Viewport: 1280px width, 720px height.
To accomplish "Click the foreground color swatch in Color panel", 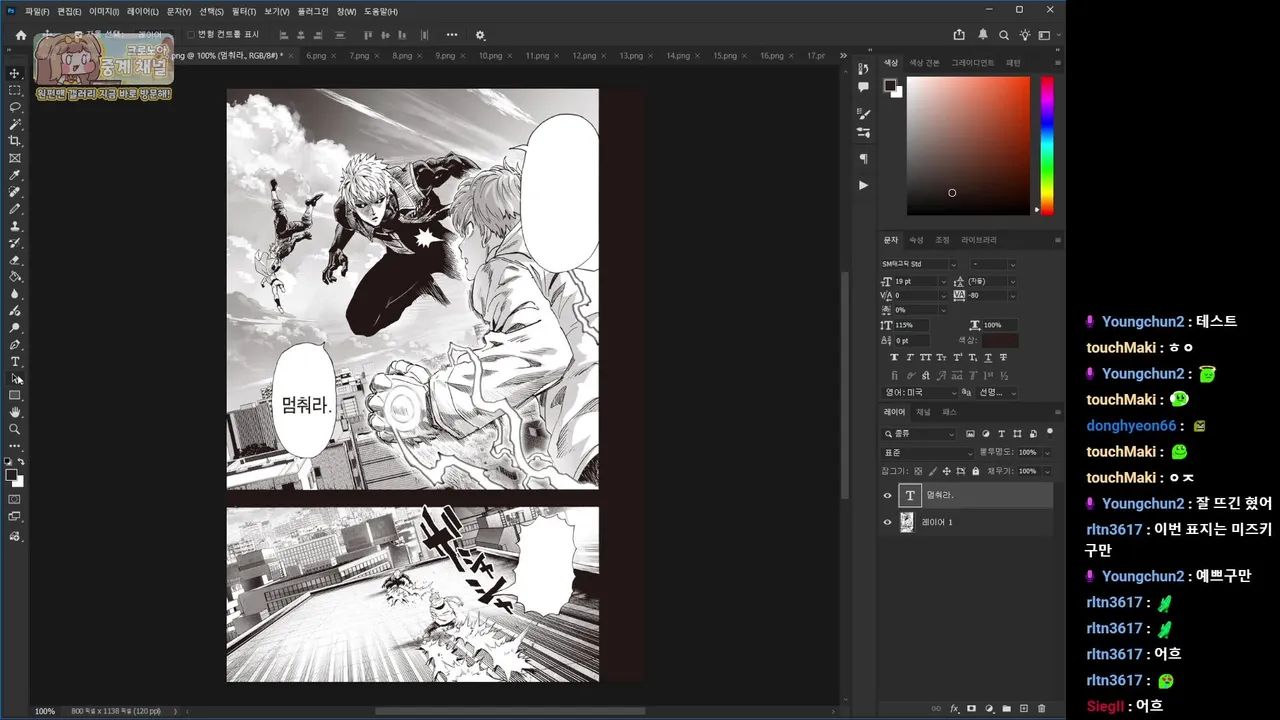I will (x=889, y=86).
